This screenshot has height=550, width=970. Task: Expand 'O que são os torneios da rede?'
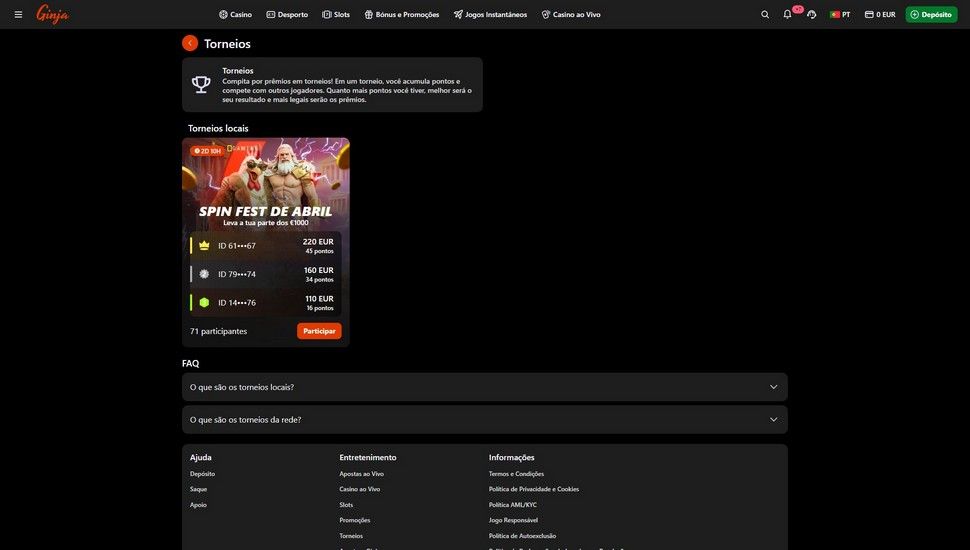[x=484, y=420]
